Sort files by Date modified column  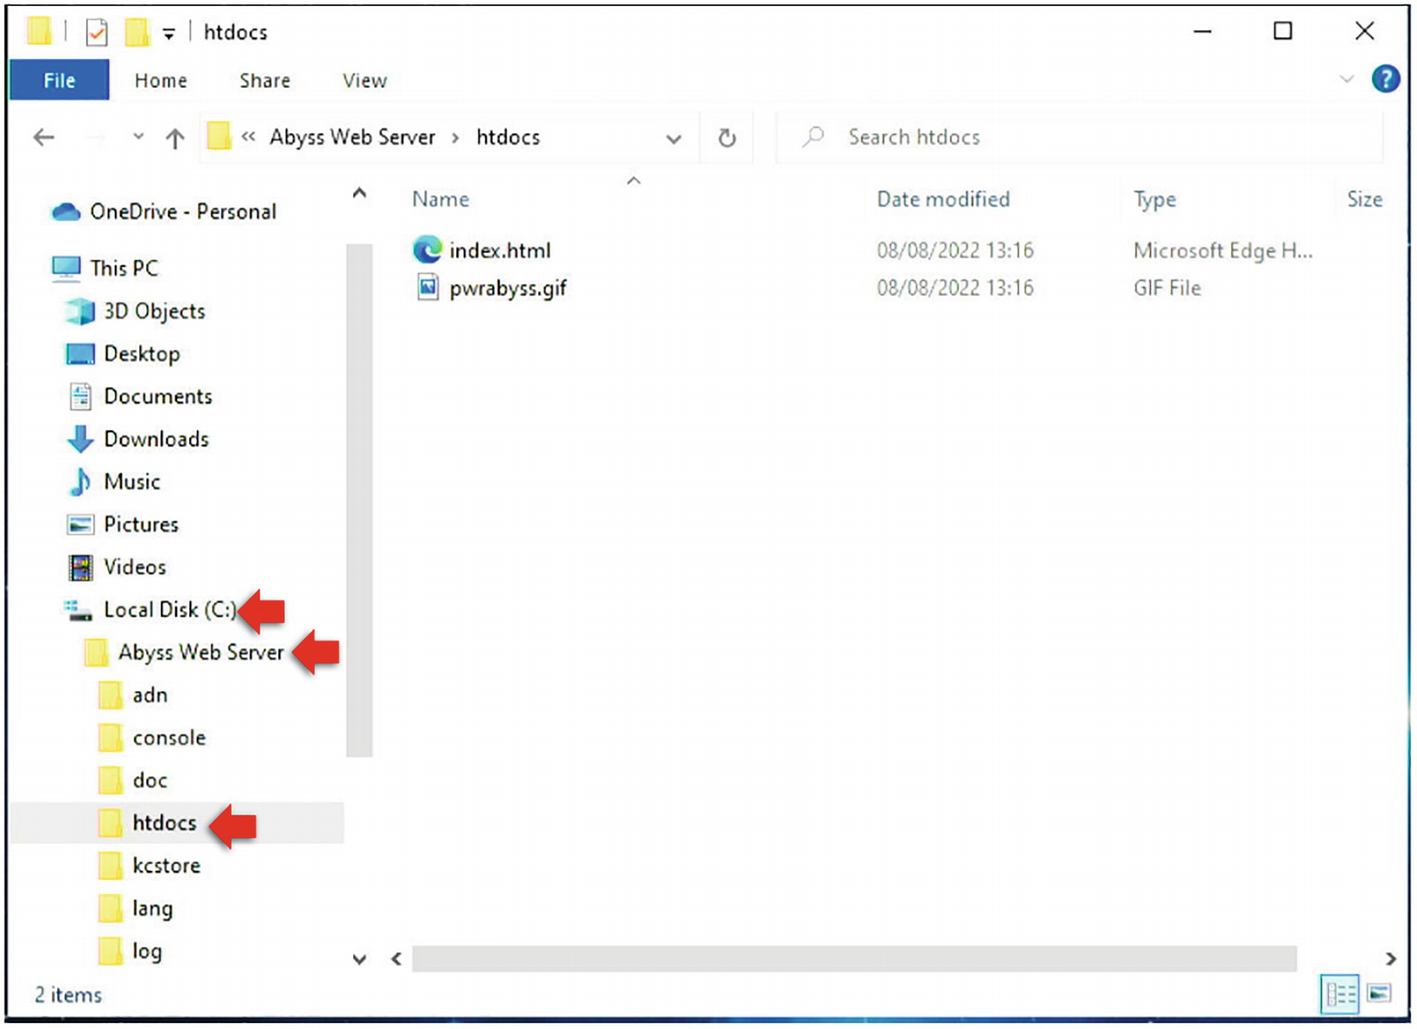coord(942,199)
